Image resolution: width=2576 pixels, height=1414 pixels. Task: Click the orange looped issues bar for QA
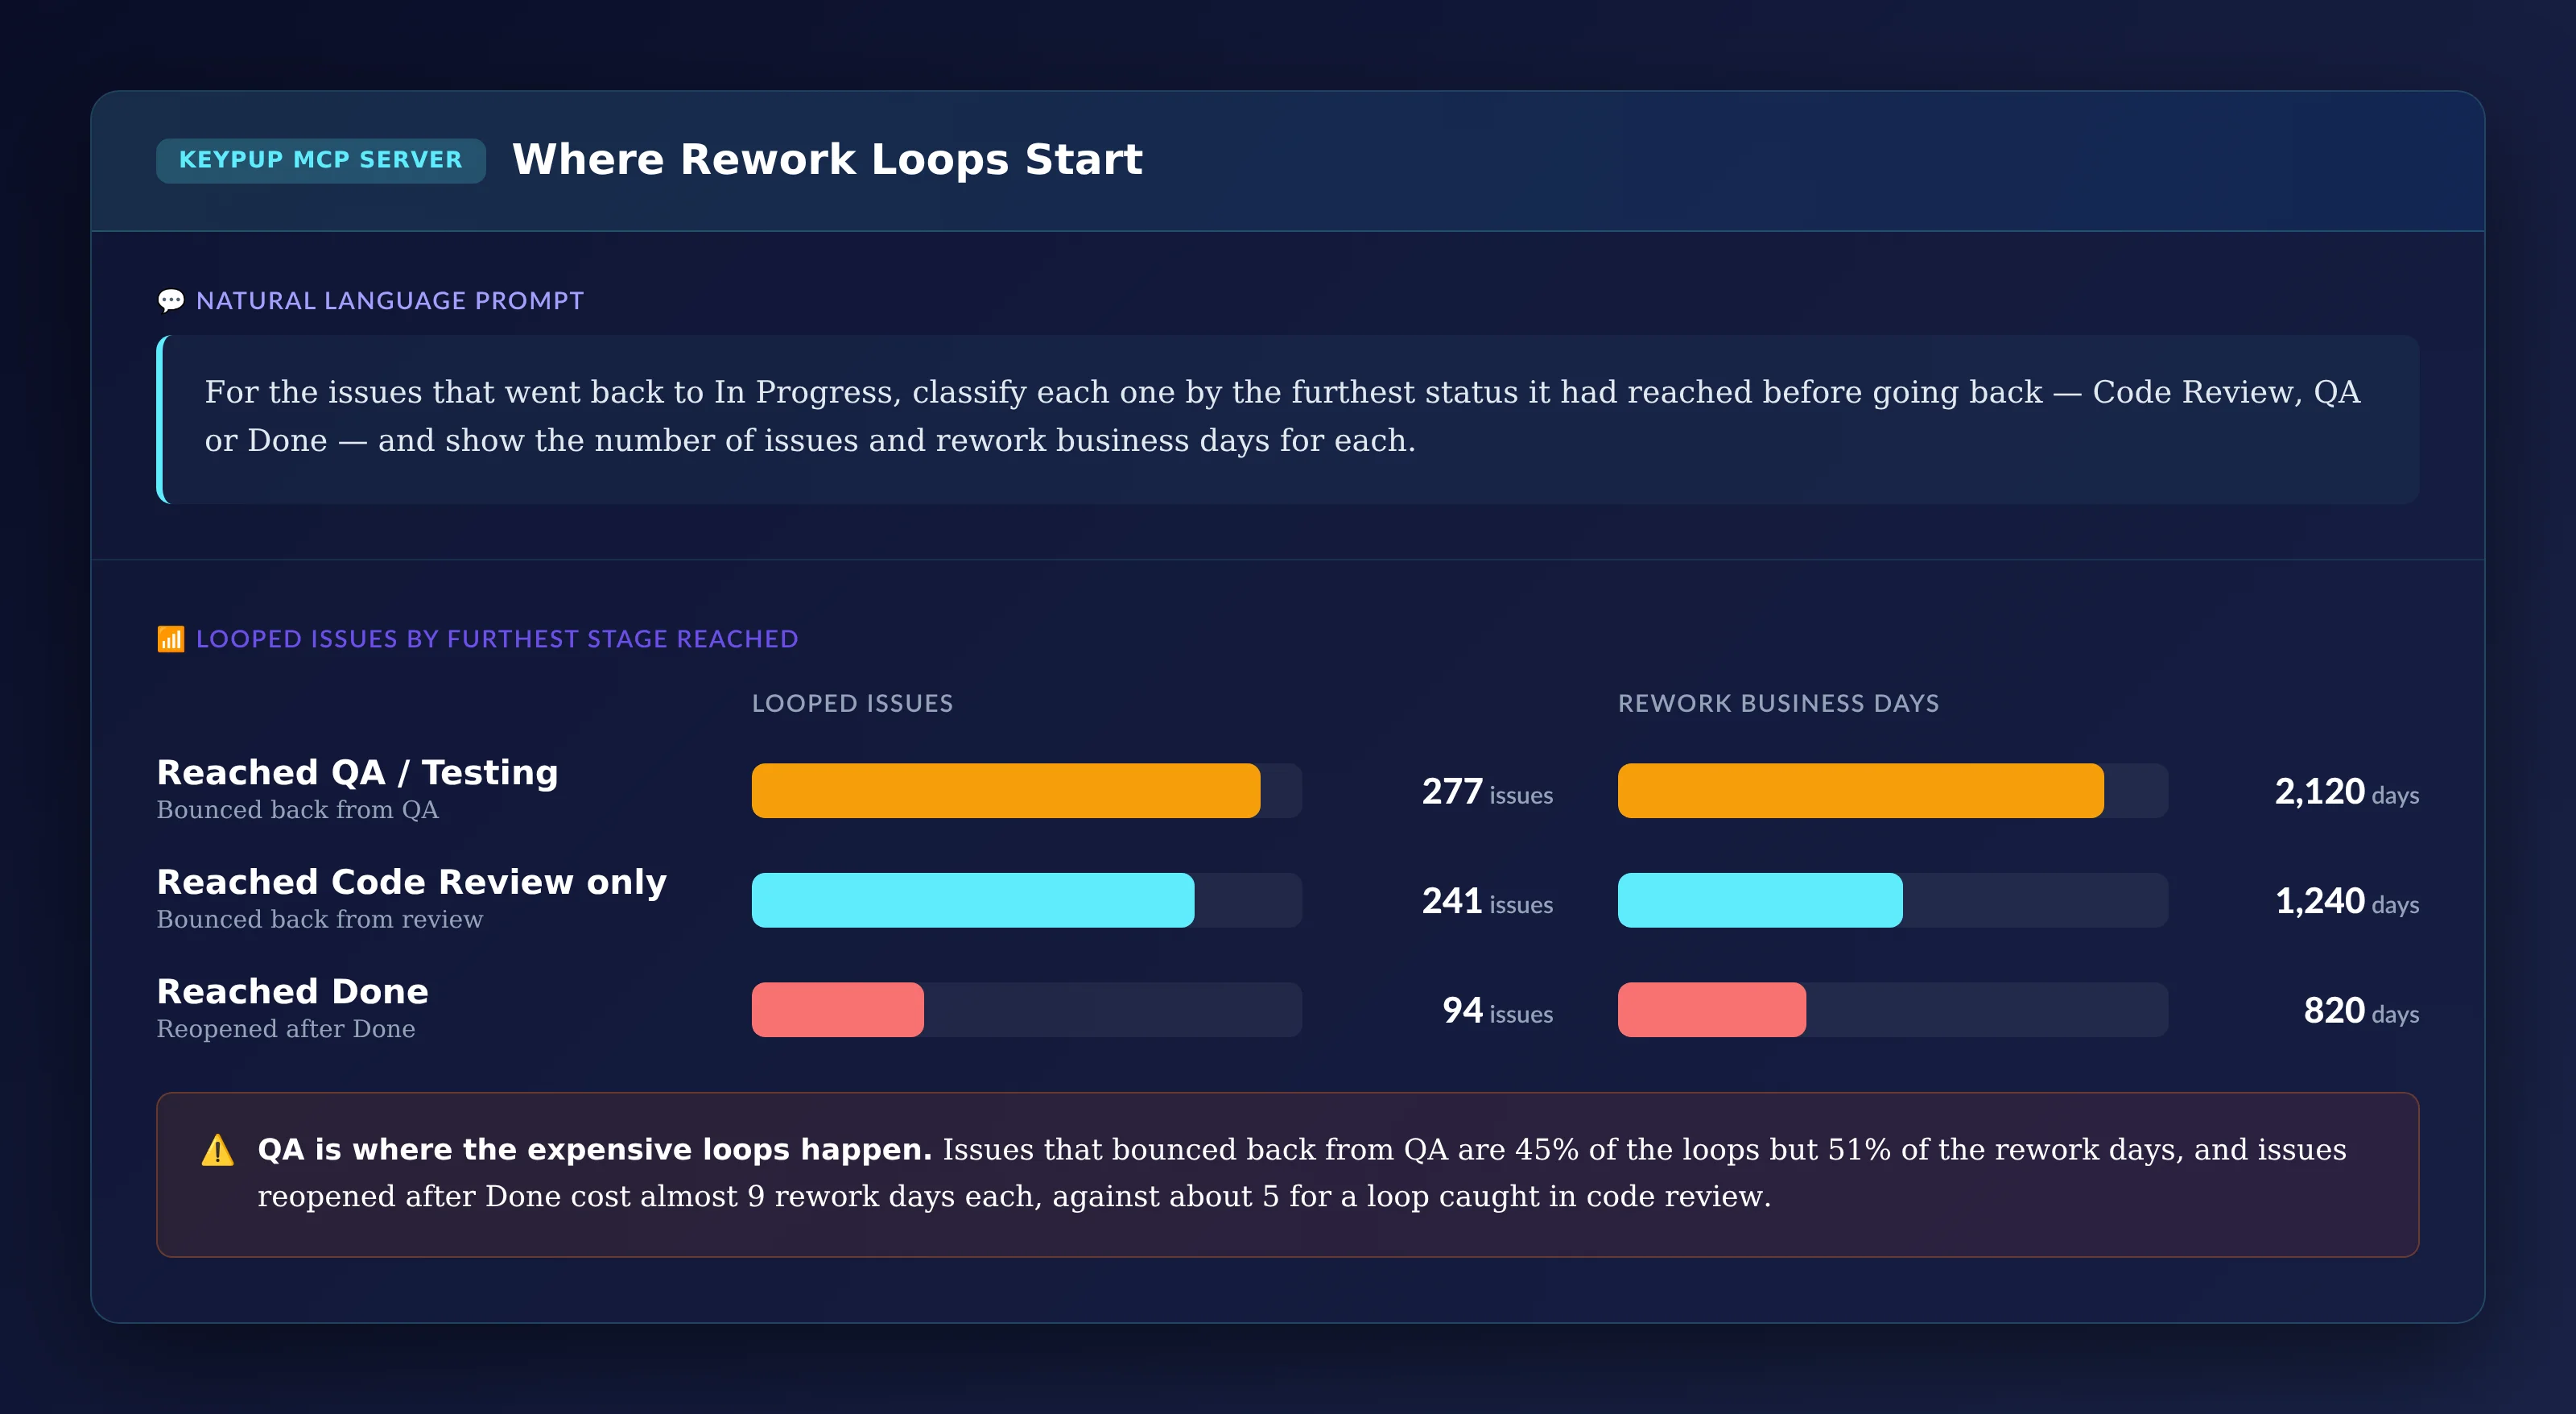(x=1006, y=791)
